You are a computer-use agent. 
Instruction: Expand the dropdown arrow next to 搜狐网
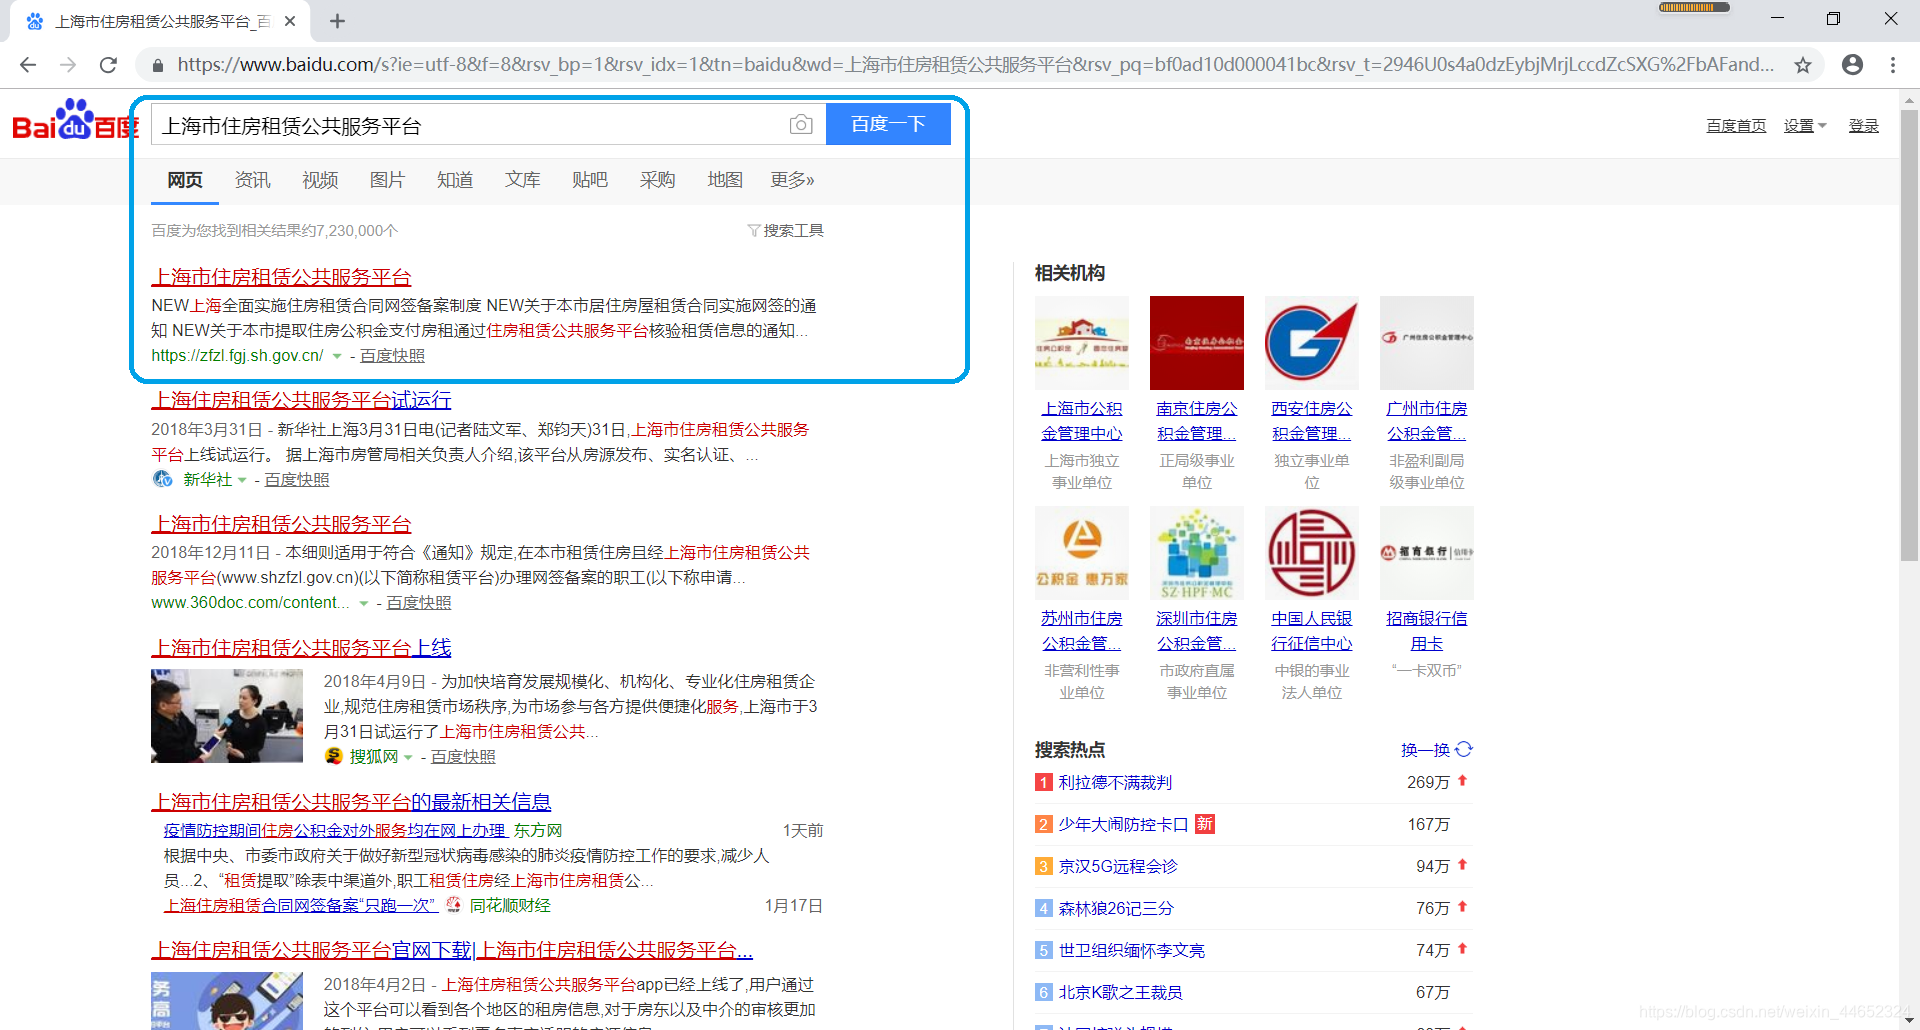pyautogui.click(x=408, y=757)
